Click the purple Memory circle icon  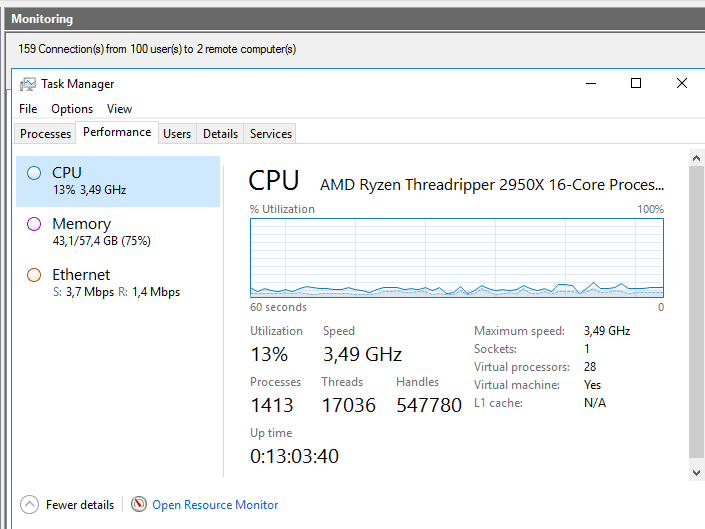34,224
